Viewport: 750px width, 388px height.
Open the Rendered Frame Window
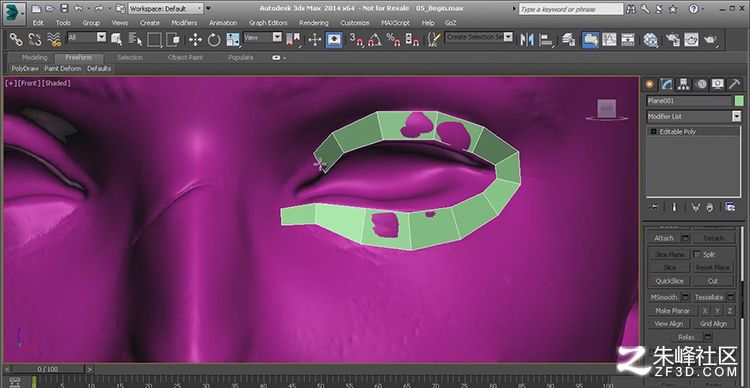tap(691, 40)
